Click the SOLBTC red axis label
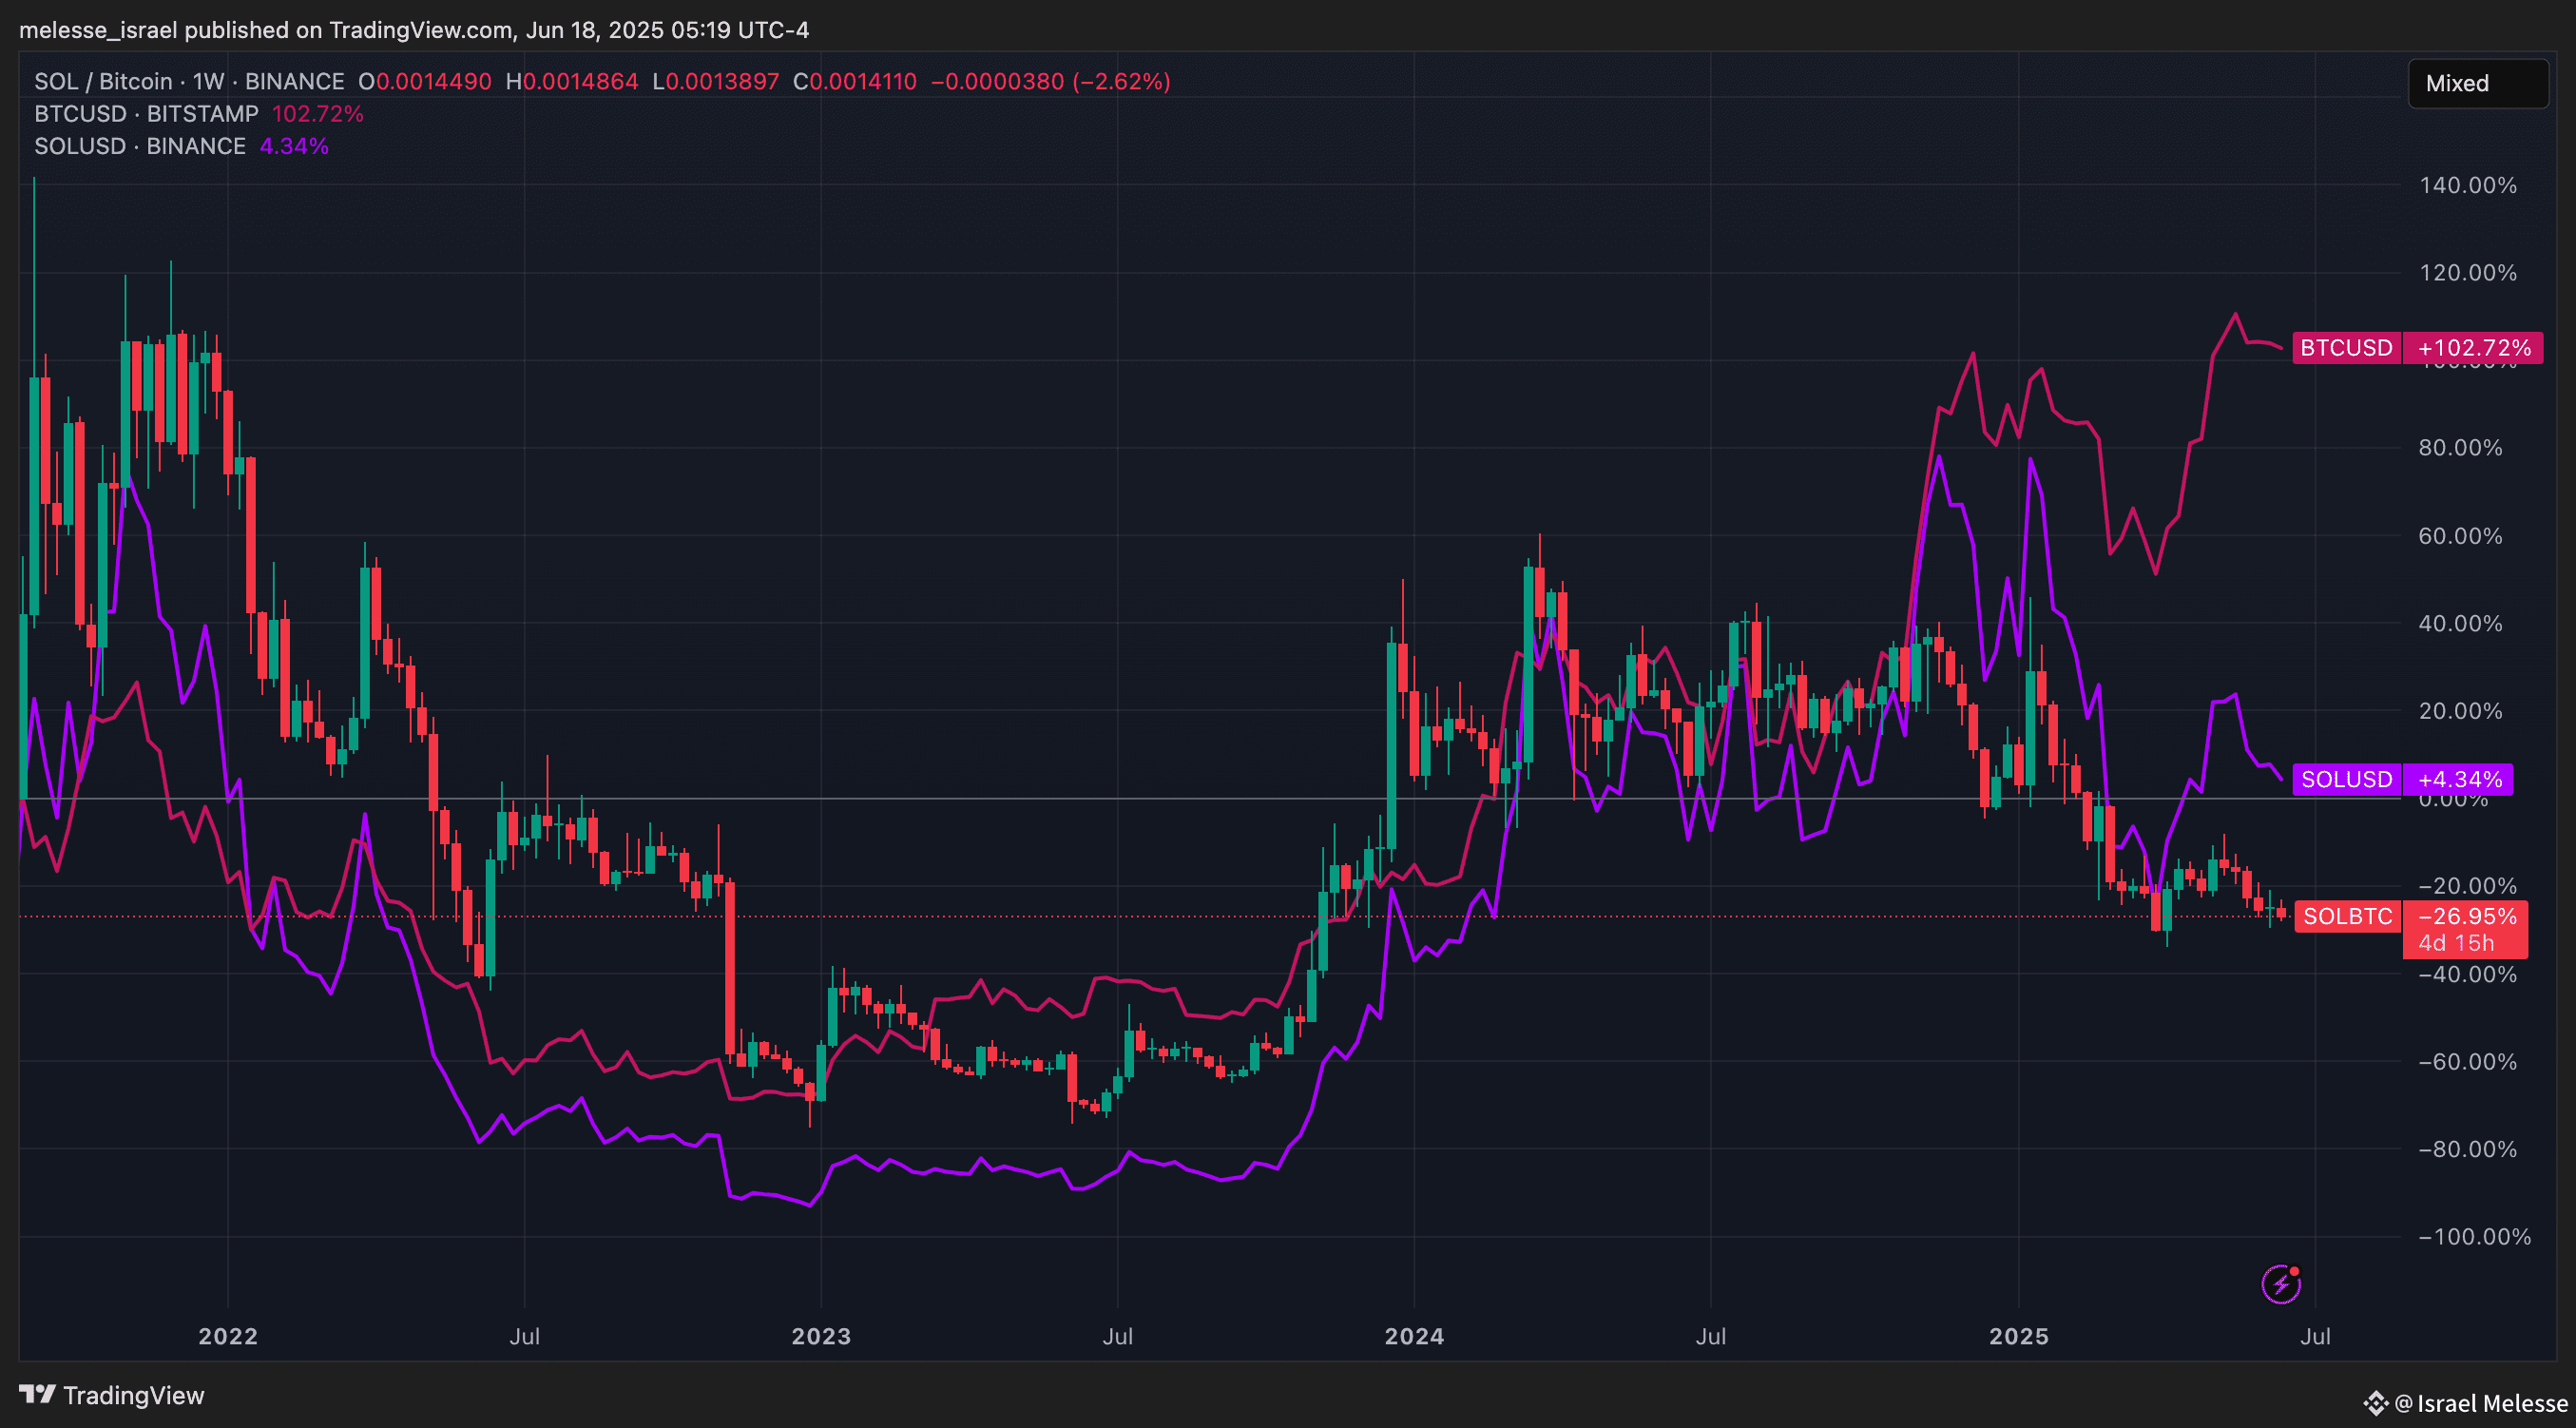This screenshot has height=1428, width=2576. (2347, 916)
